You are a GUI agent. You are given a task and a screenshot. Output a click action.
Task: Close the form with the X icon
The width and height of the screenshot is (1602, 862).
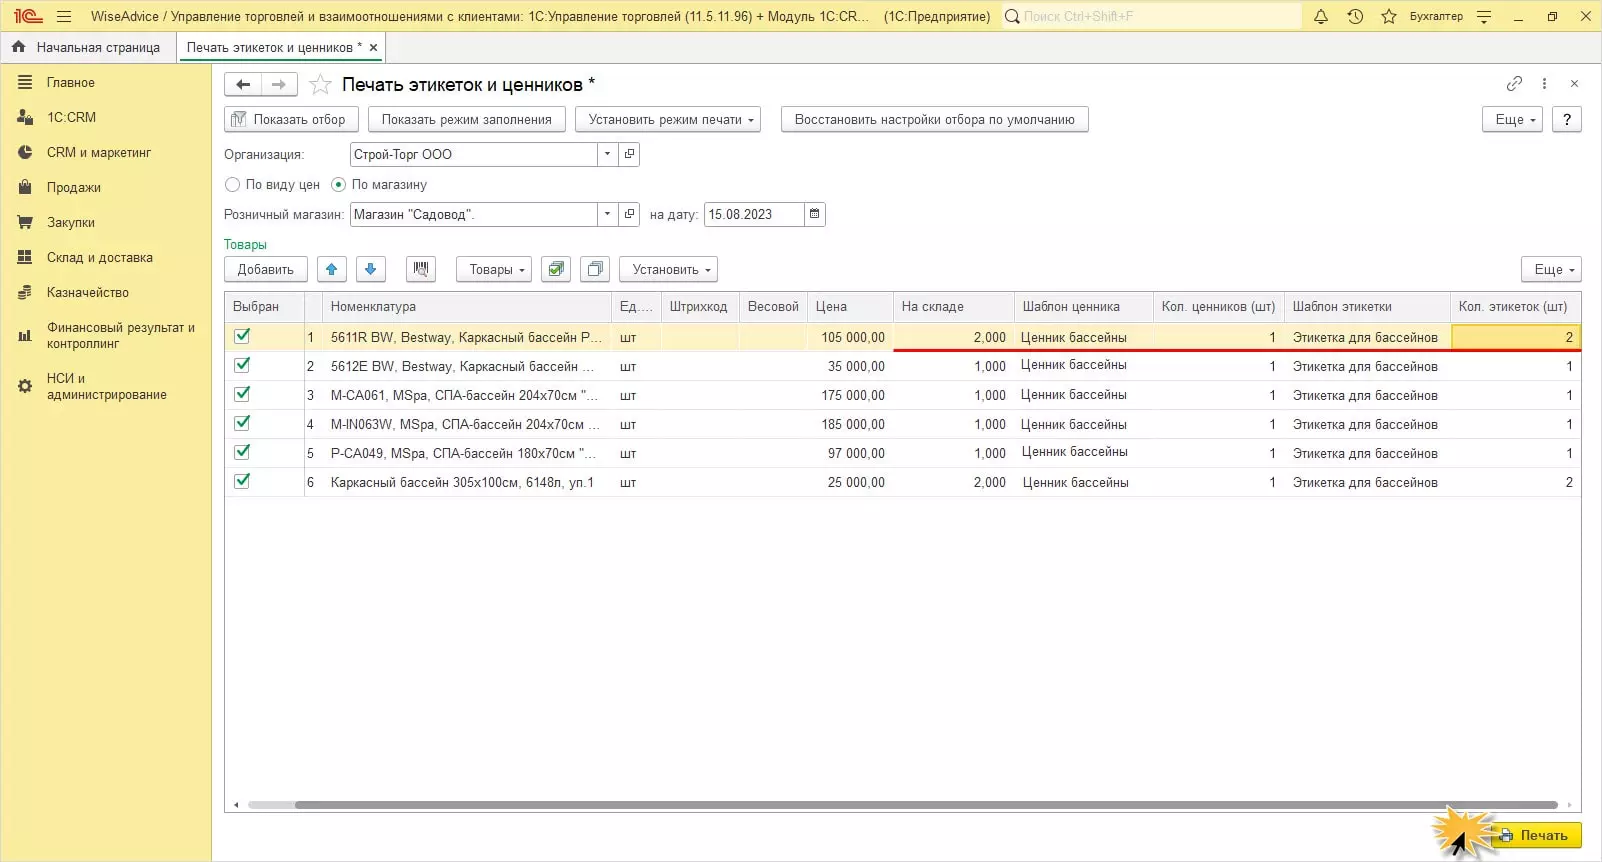1574,84
